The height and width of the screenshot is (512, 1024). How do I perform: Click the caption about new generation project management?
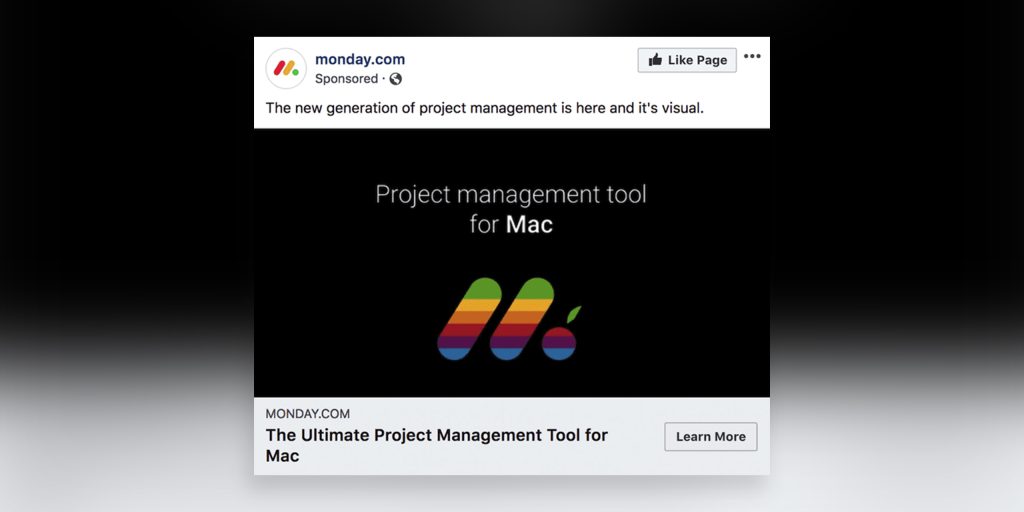tap(485, 108)
